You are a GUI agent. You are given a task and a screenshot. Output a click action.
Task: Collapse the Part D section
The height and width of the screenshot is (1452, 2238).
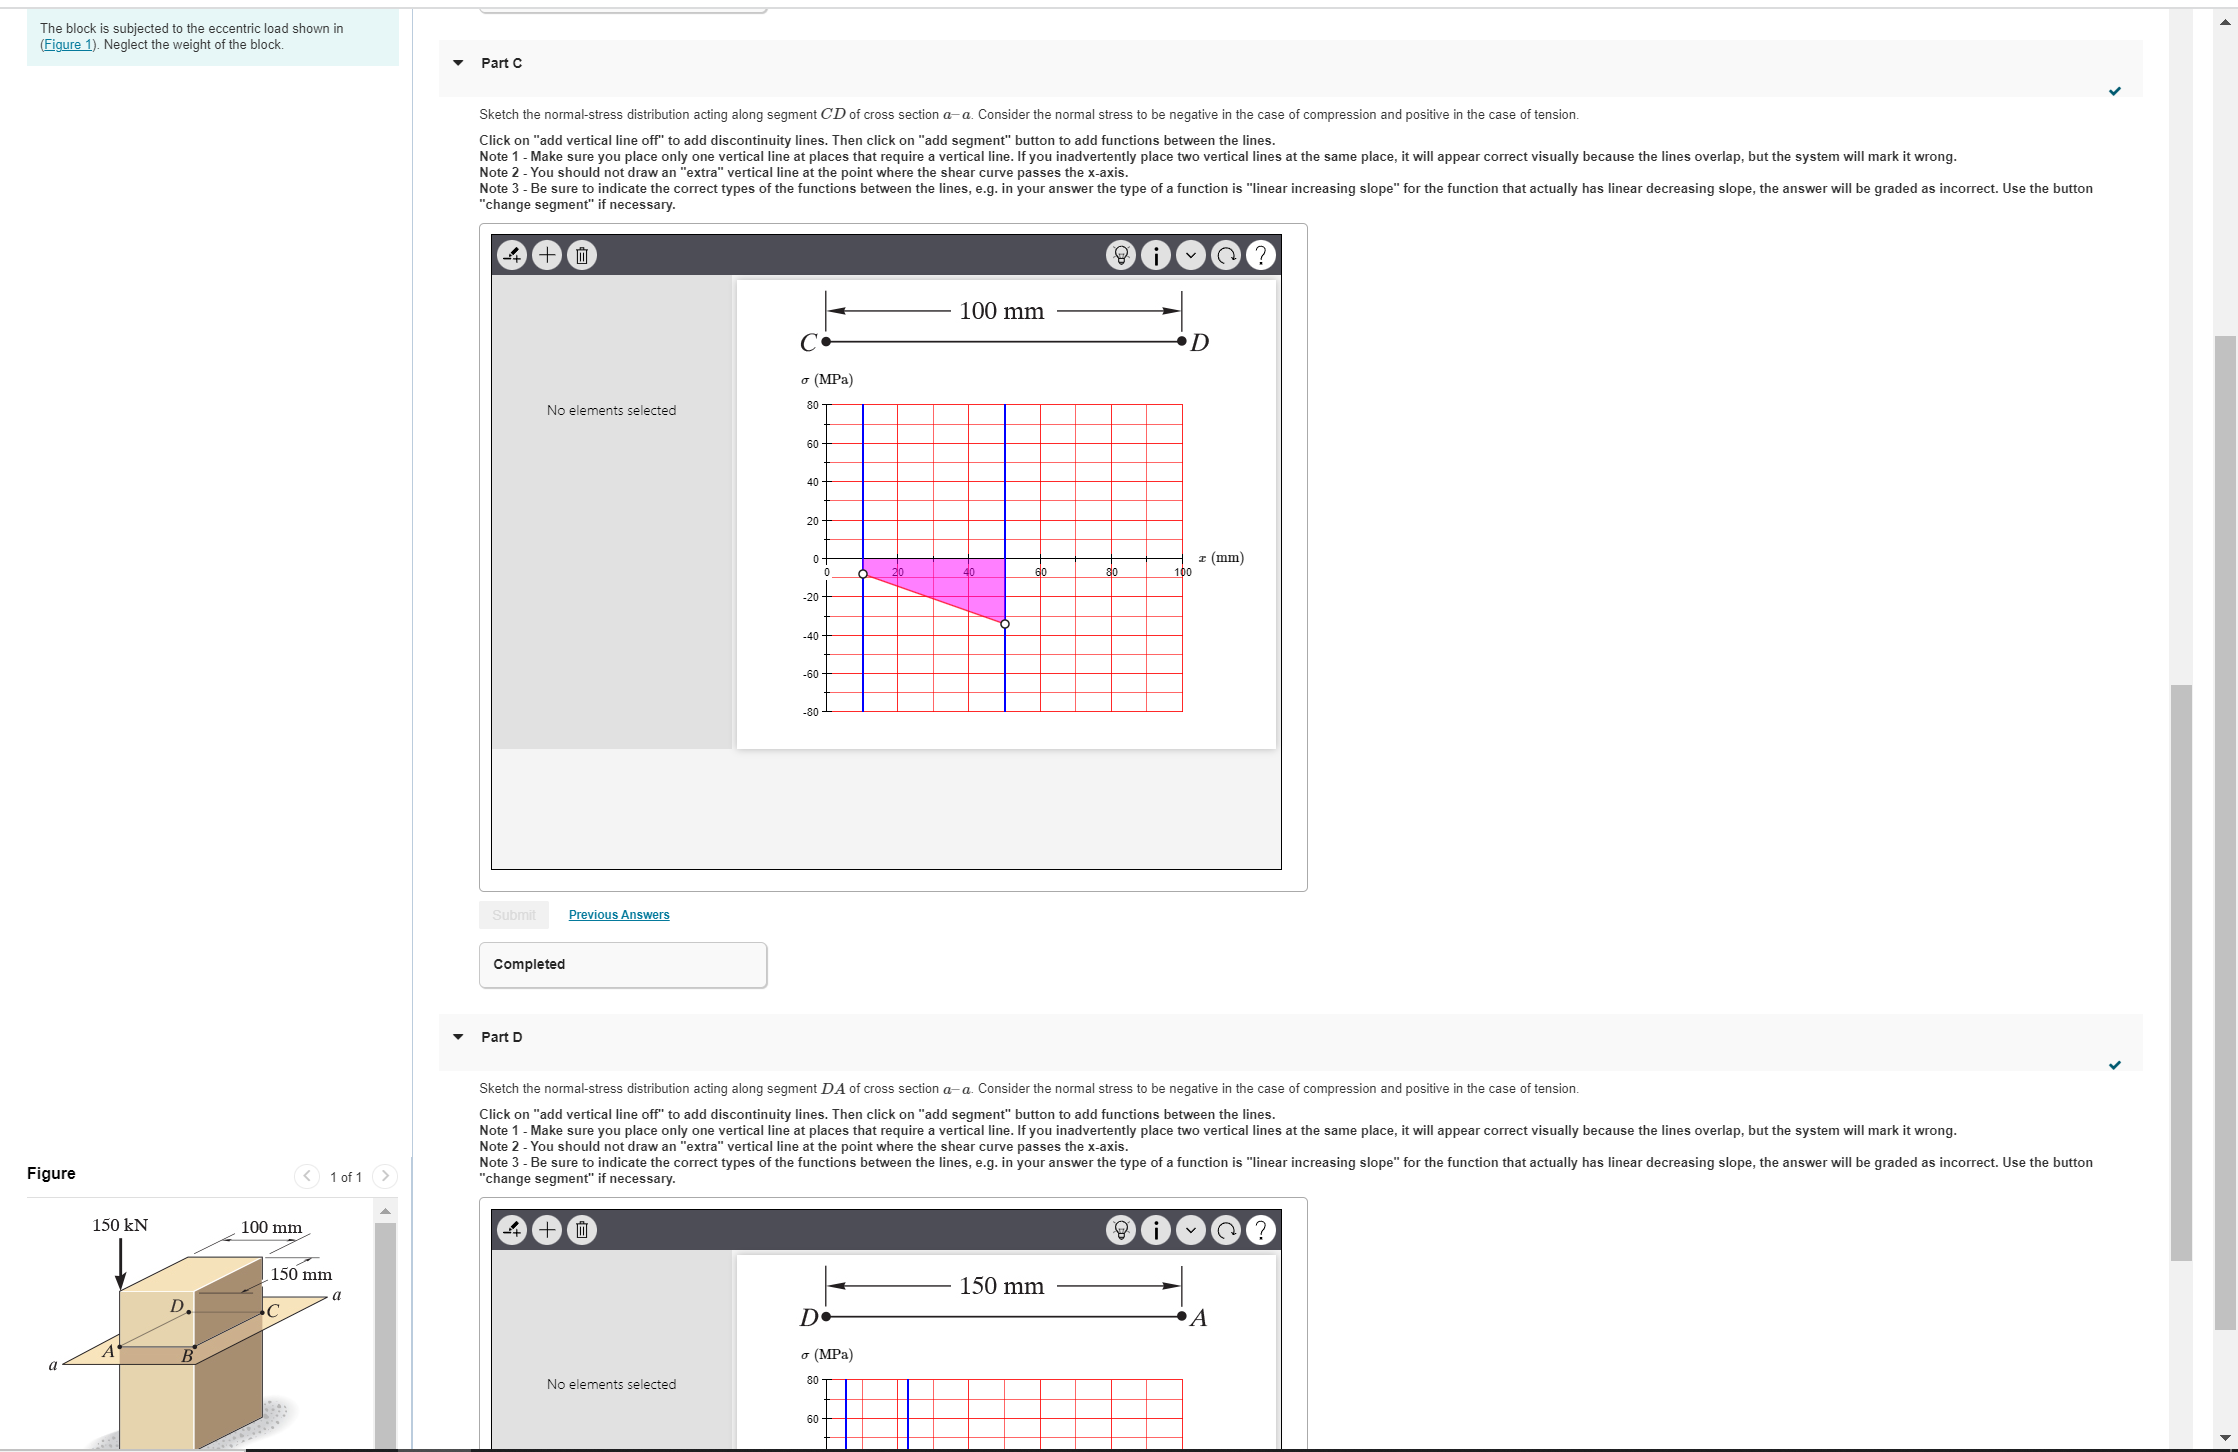pos(458,1037)
